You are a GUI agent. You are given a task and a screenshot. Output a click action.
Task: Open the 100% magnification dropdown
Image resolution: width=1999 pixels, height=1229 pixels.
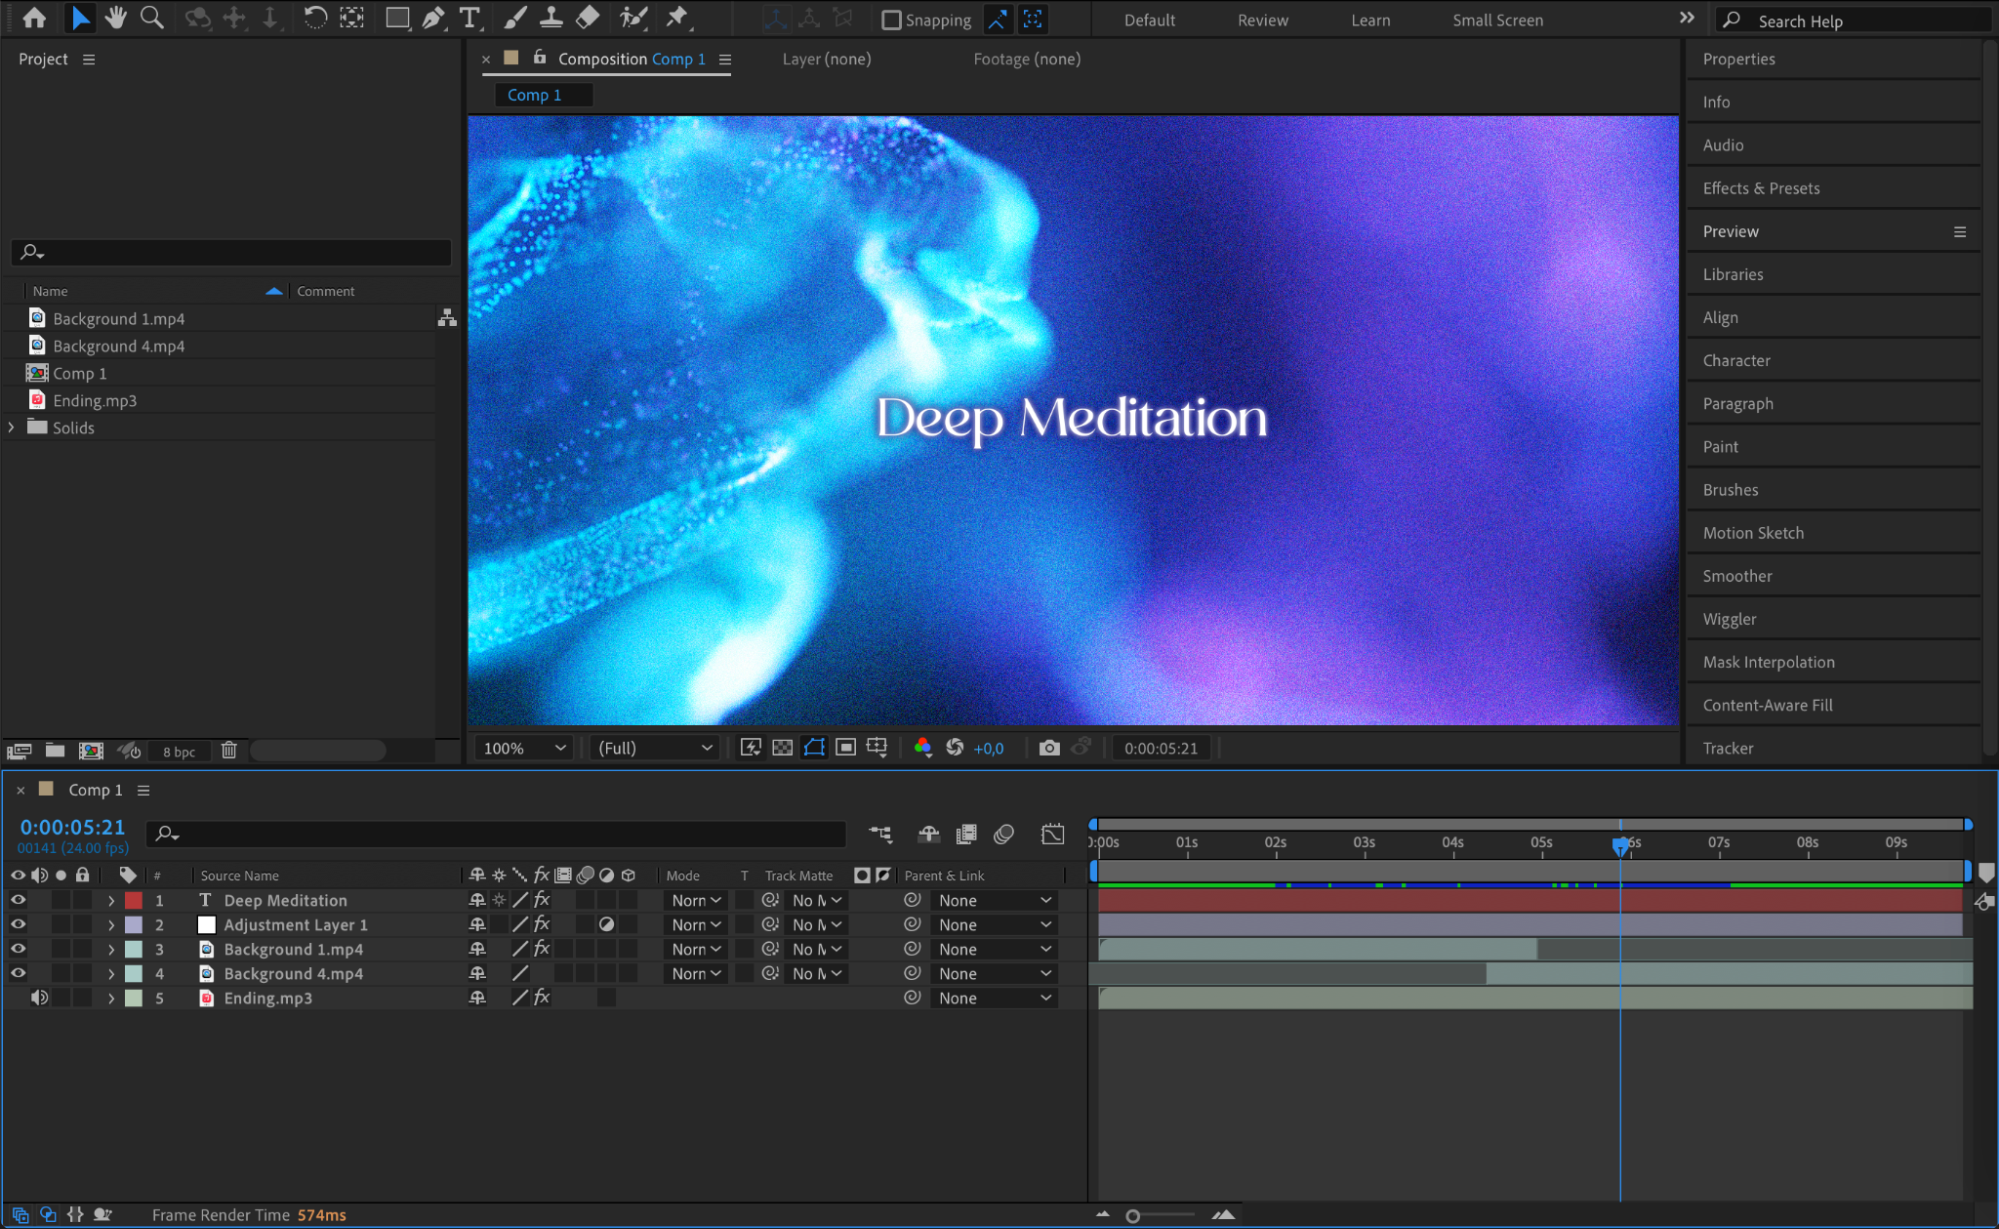tap(524, 748)
